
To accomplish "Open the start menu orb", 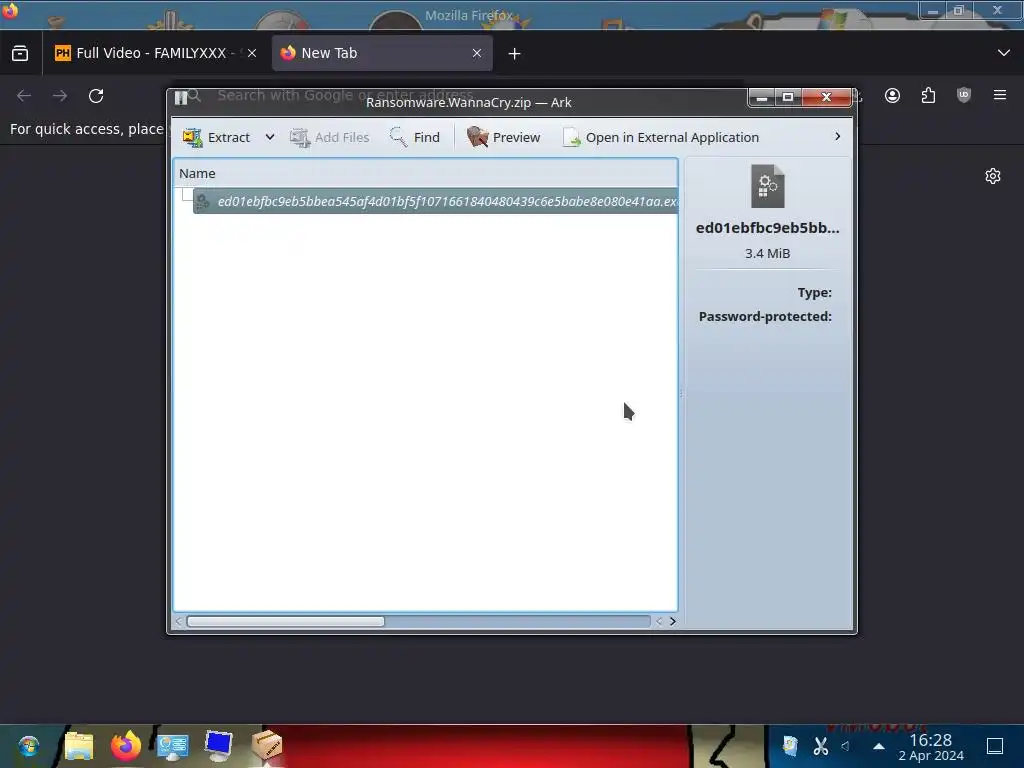I will coord(29,746).
